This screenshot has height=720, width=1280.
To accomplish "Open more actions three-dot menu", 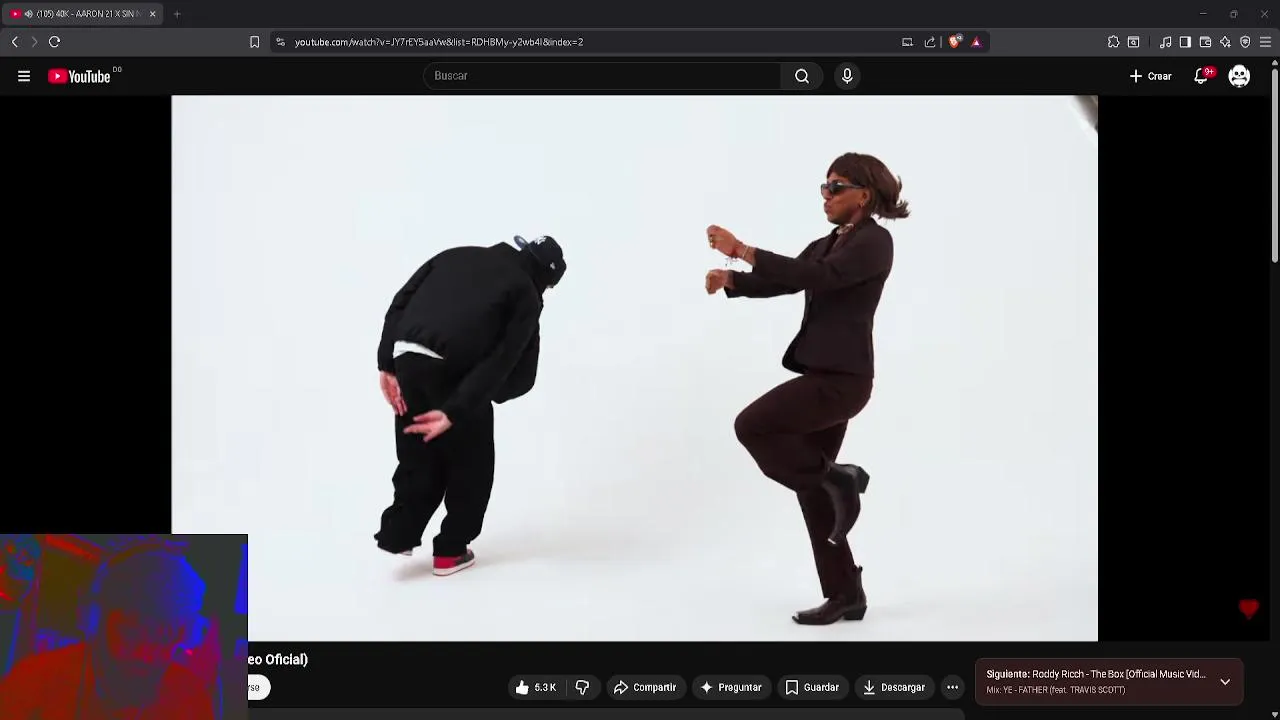I will click(x=953, y=687).
